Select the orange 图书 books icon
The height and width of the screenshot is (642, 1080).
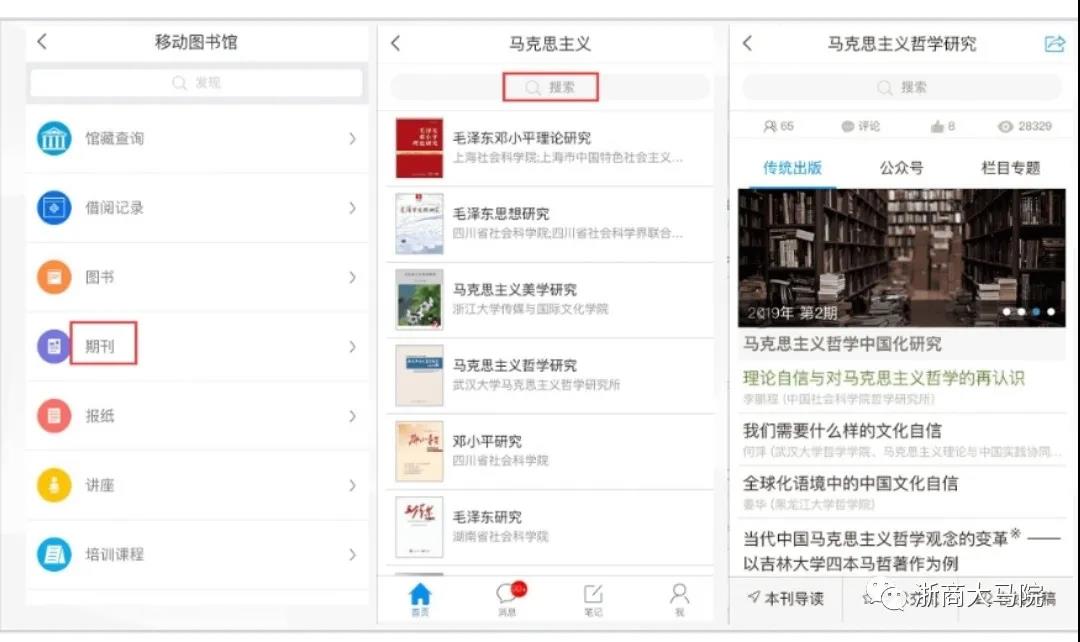[x=54, y=277]
